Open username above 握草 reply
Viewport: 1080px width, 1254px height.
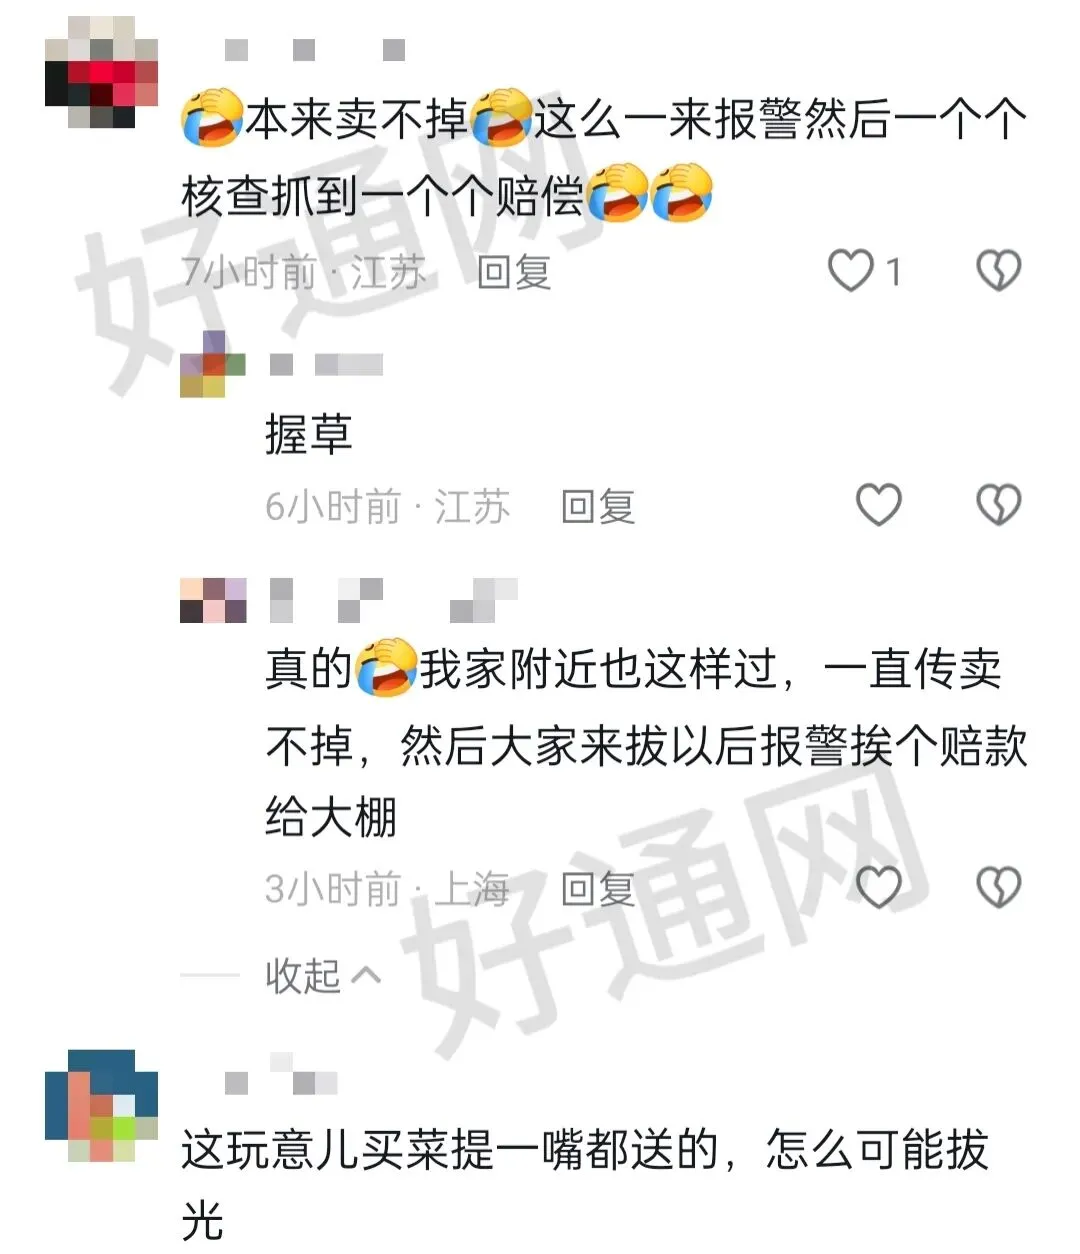(x=326, y=365)
